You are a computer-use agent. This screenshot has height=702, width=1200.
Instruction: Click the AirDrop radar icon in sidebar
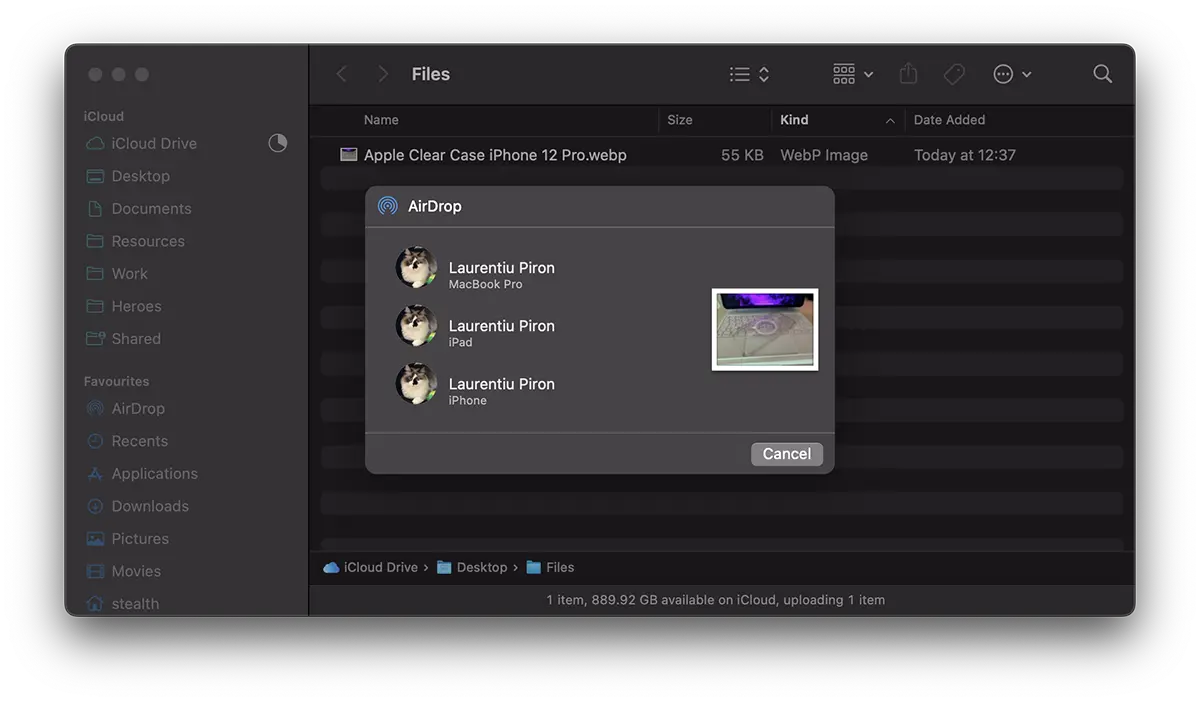coord(95,408)
